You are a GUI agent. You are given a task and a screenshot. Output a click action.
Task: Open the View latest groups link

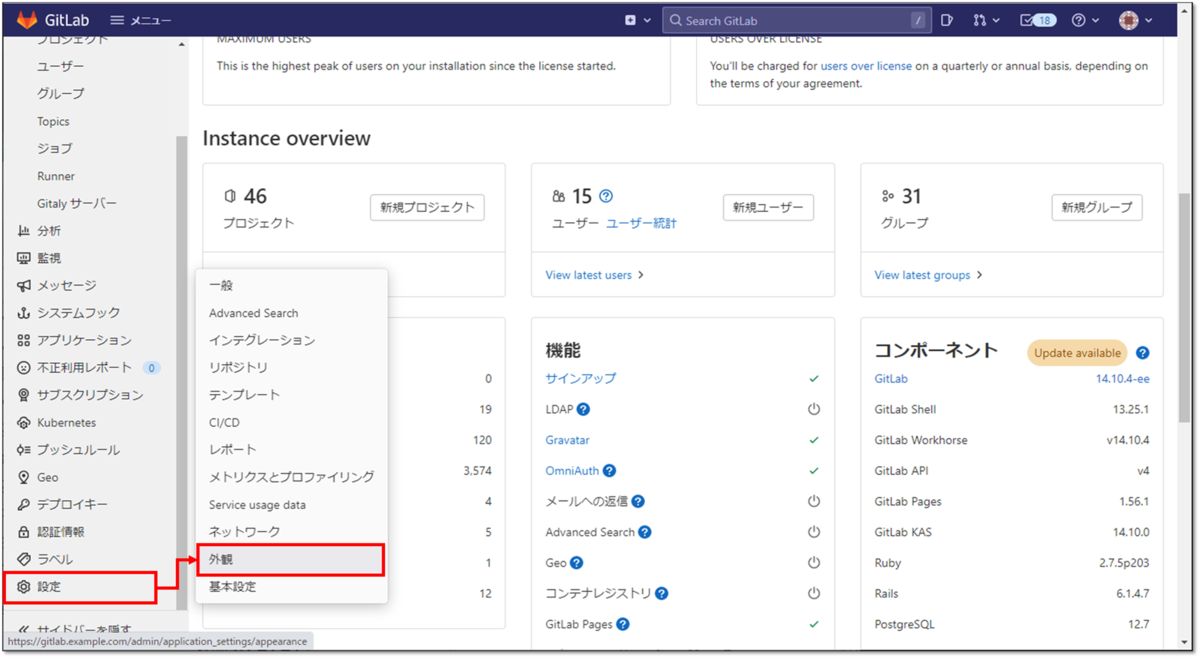point(929,275)
